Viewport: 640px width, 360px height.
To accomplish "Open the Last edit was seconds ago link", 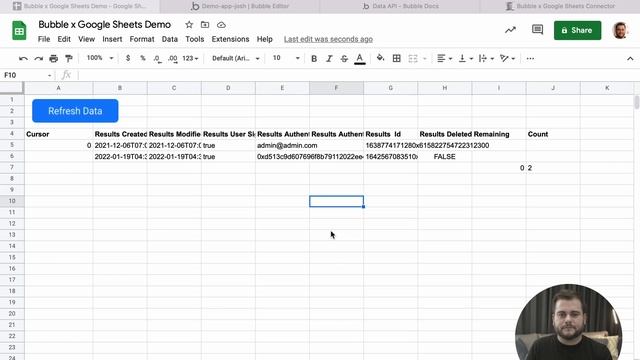I will [x=328, y=39].
